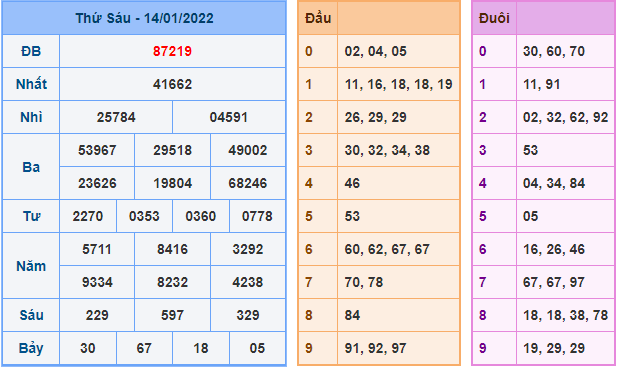Click the Đầu column header
This screenshot has height=367, width=617.
click(x=318, y=18)
